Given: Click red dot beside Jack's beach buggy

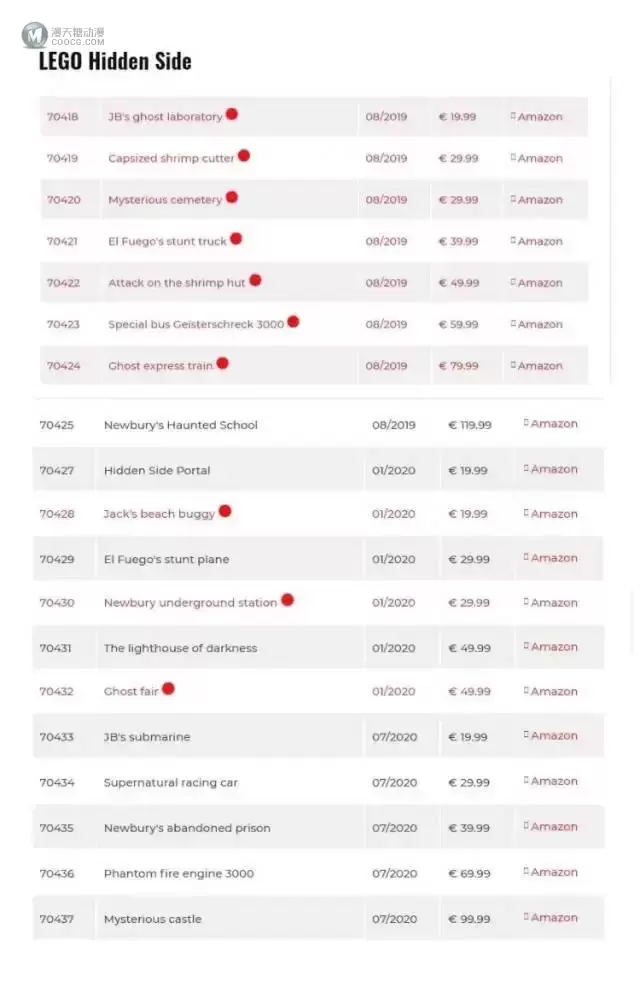Looking at the screenshot, I should pos(225,511).
